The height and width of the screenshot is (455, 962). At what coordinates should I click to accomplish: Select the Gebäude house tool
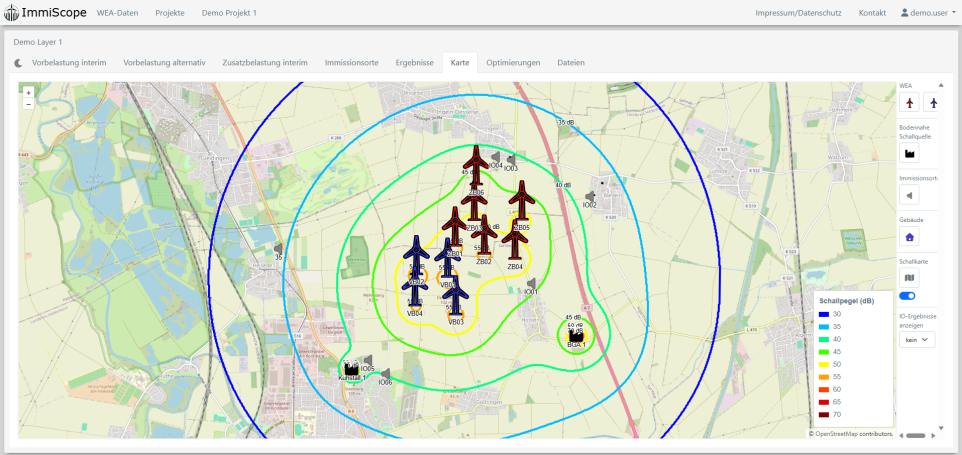coord(909,236)
